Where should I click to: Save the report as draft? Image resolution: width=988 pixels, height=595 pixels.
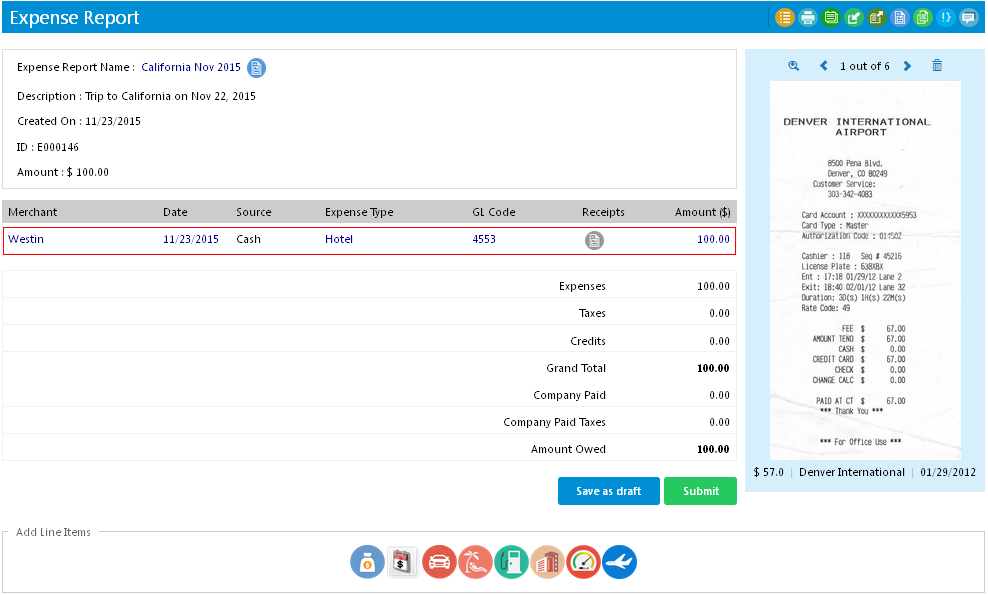point(609,490)
